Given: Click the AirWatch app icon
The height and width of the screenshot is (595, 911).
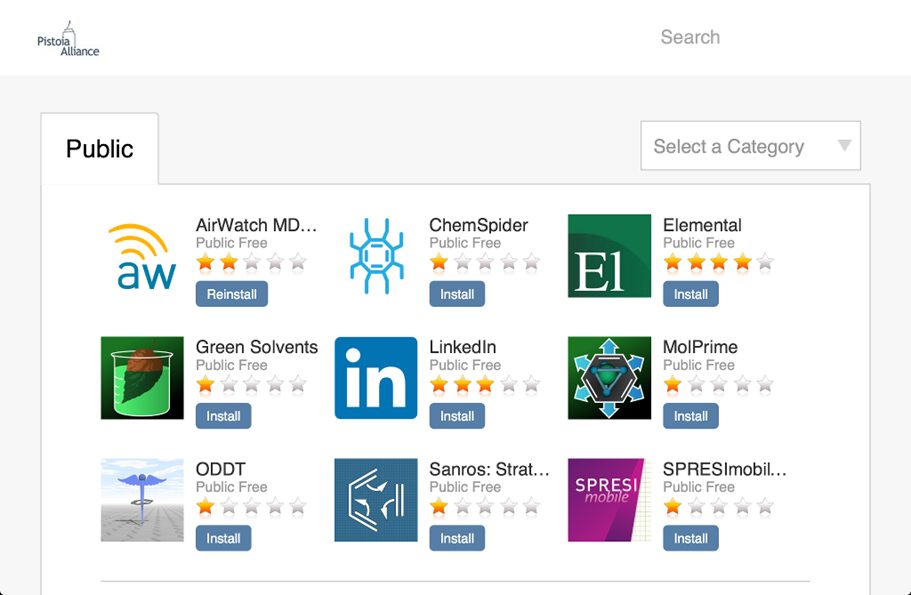Looking at the screenshot, I should click(142, 256).
